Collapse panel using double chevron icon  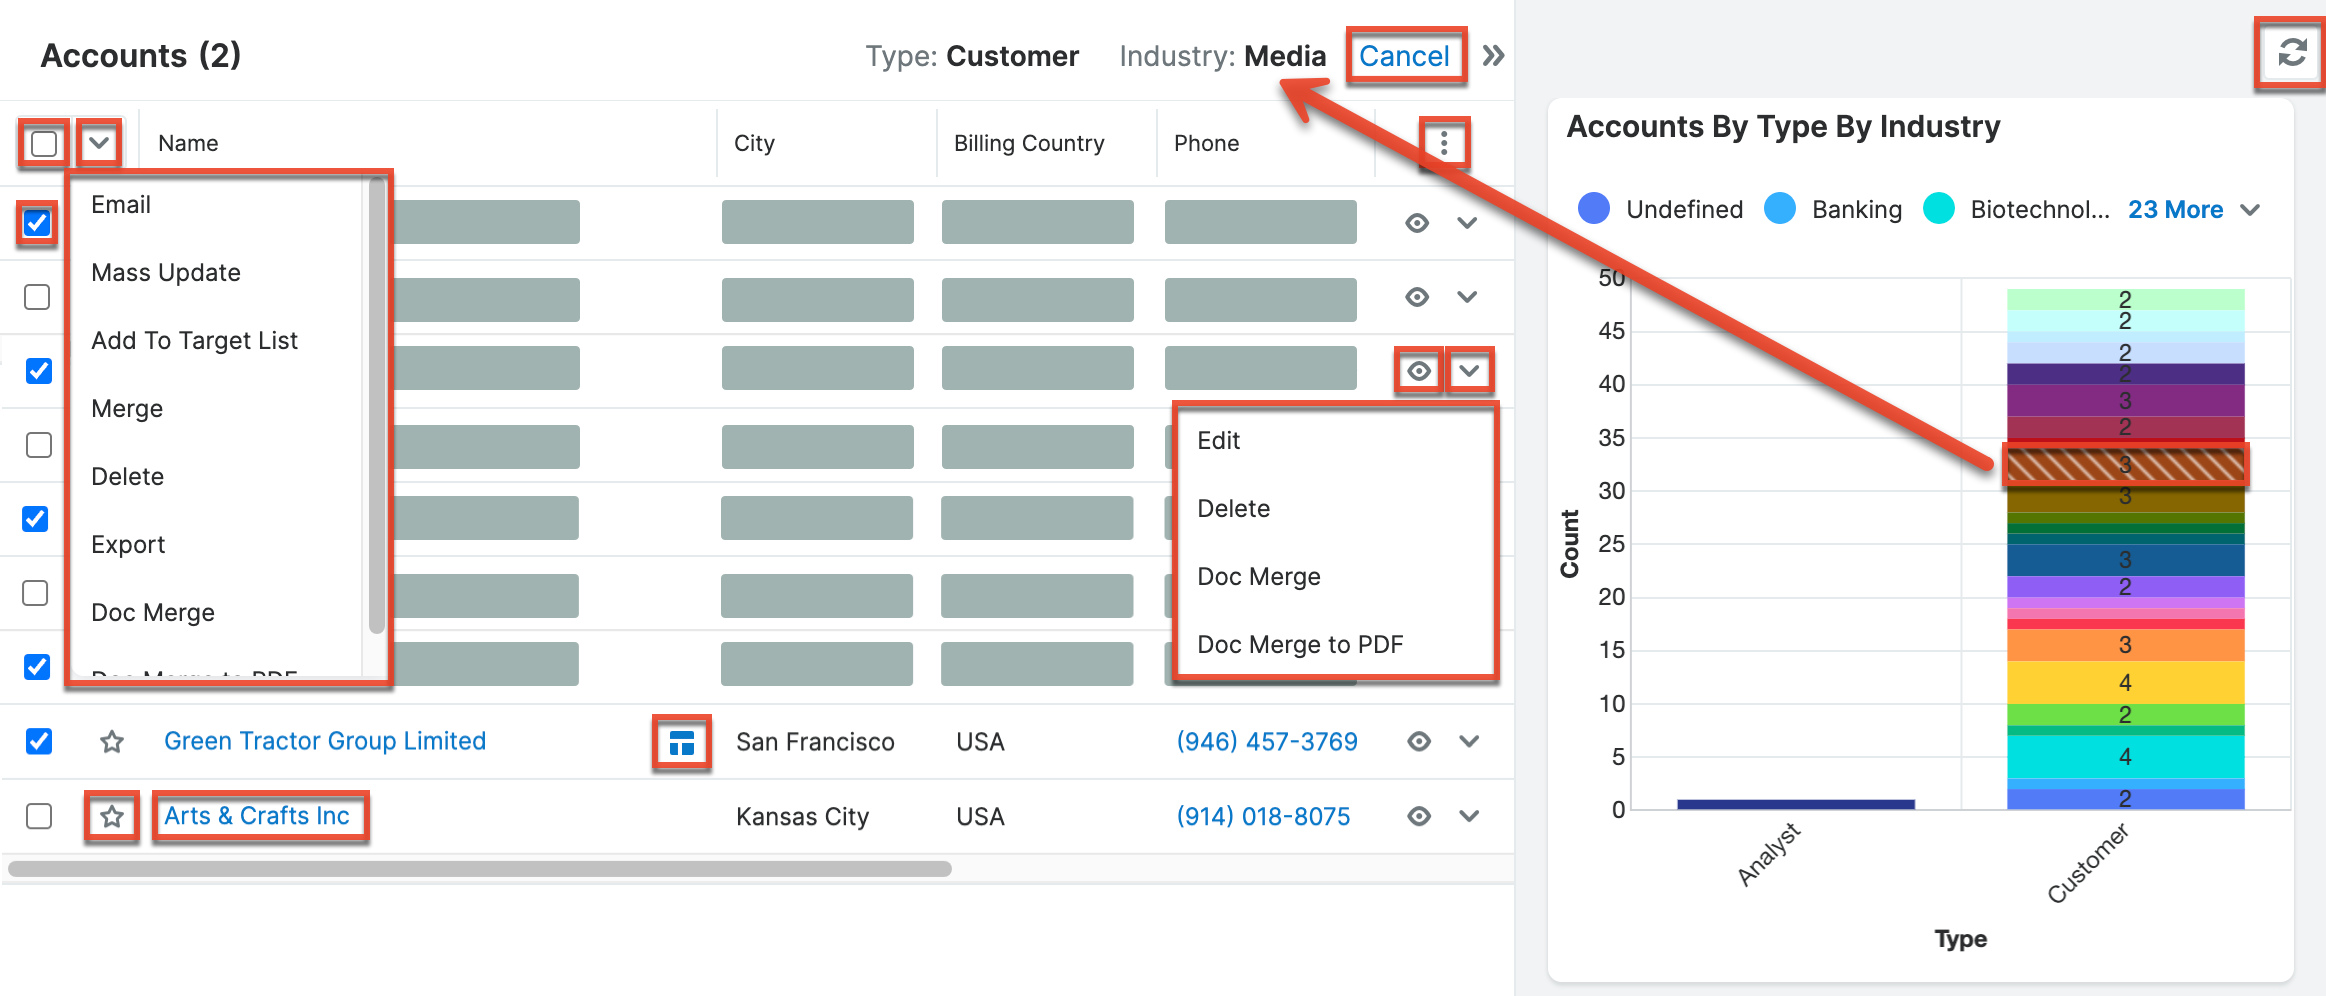coord(1493,56)
